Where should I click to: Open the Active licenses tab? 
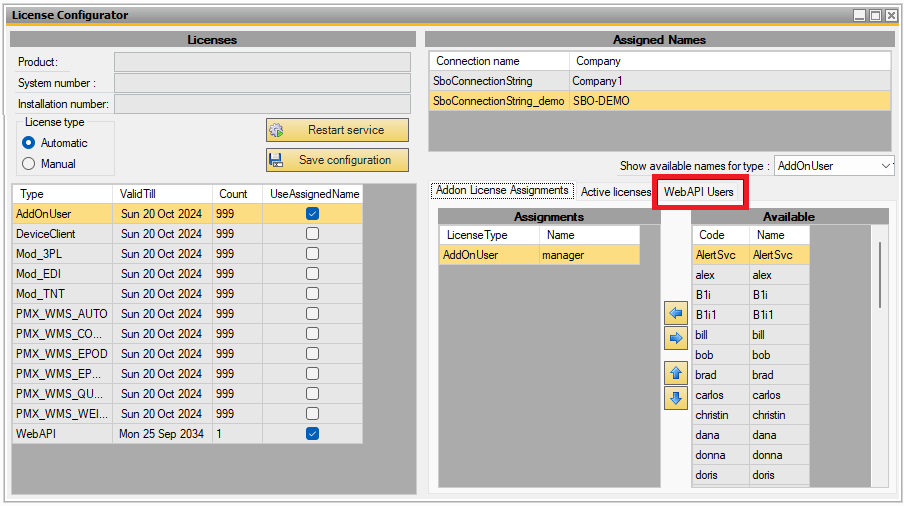(x=615, y=192)
